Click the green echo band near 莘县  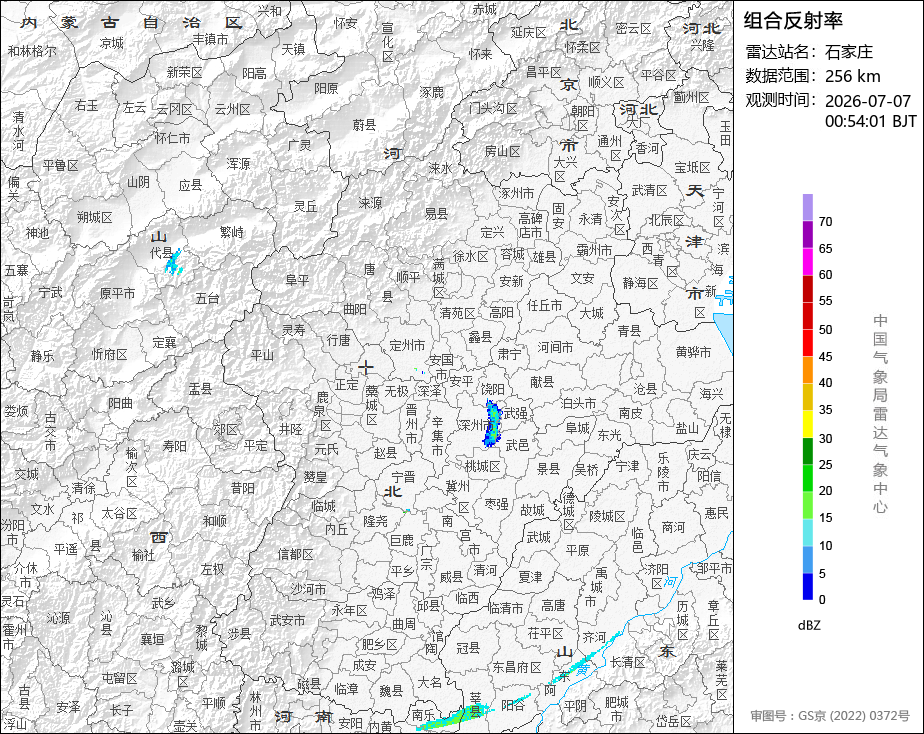[x=454, y=718]
